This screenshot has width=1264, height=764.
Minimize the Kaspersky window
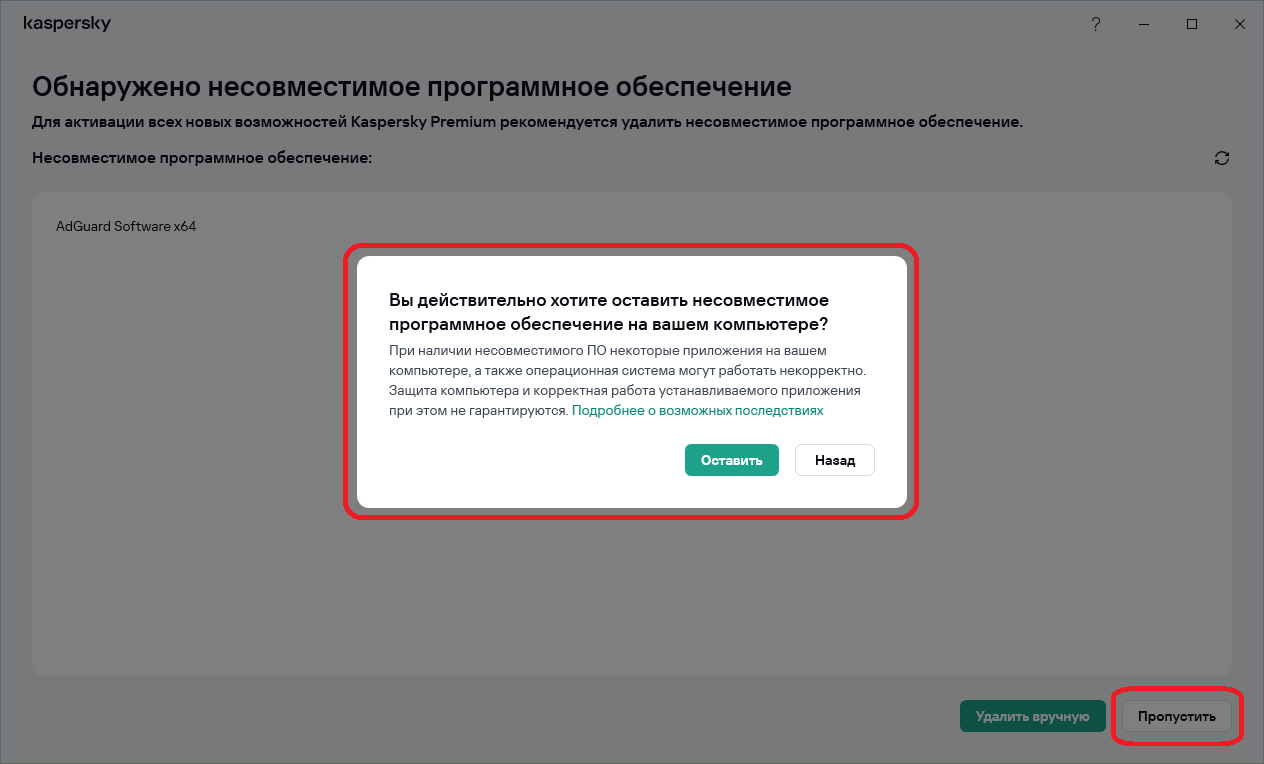[1144, 24]
